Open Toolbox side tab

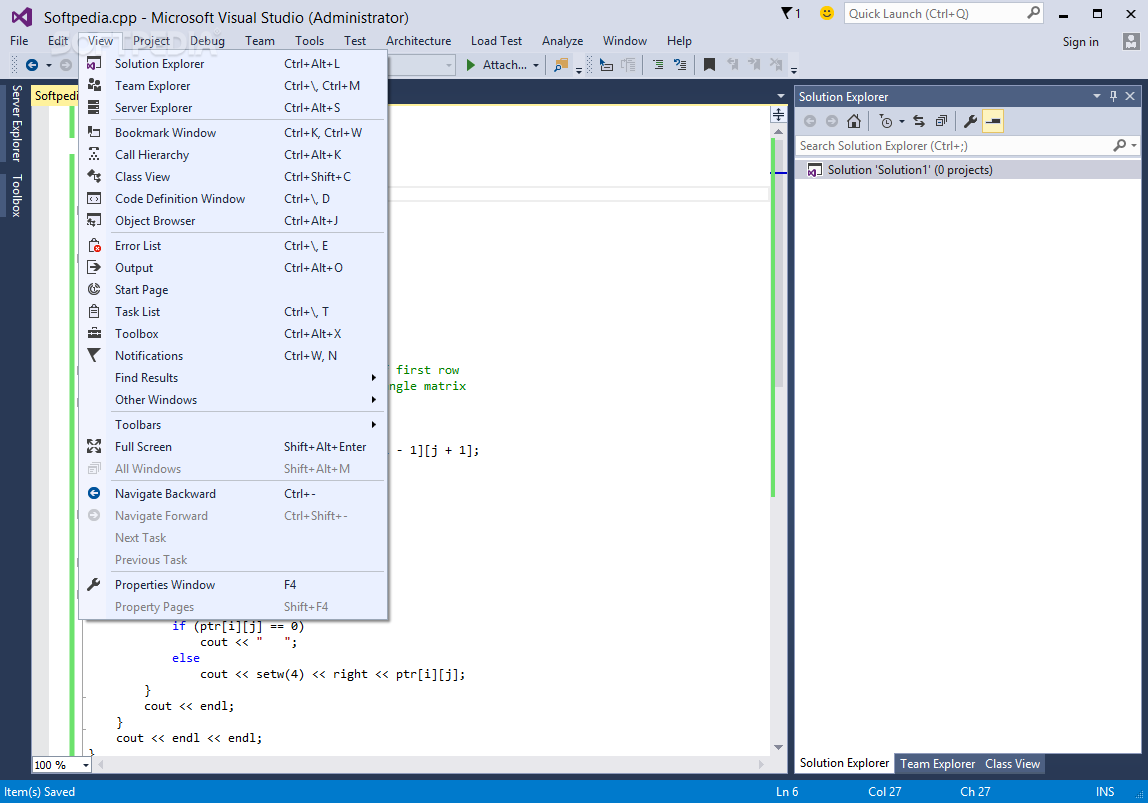[16, 195]
